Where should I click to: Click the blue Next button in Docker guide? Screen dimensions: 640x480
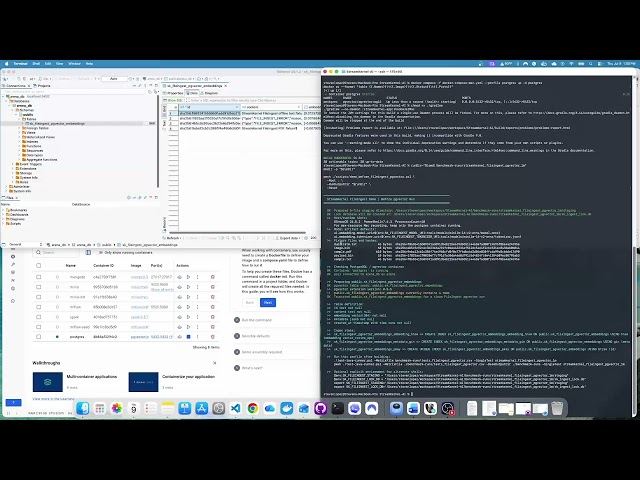(x=268, y=302)
